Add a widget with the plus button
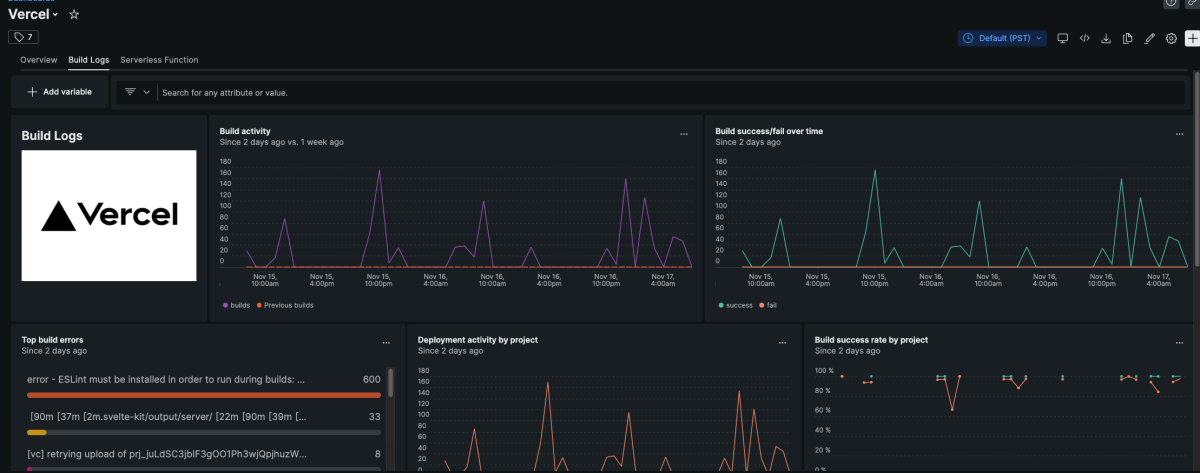Viewport: 1200px width, 473px height. click(x=1192, y=38)
